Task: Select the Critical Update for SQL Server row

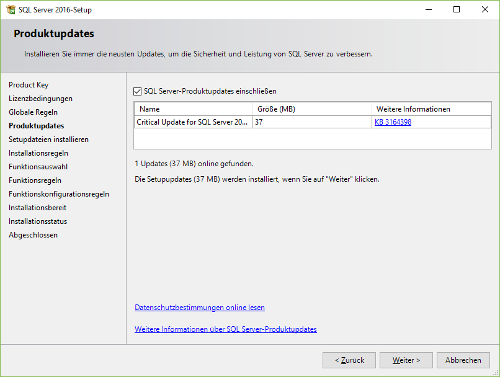Action: coord(312,122)
